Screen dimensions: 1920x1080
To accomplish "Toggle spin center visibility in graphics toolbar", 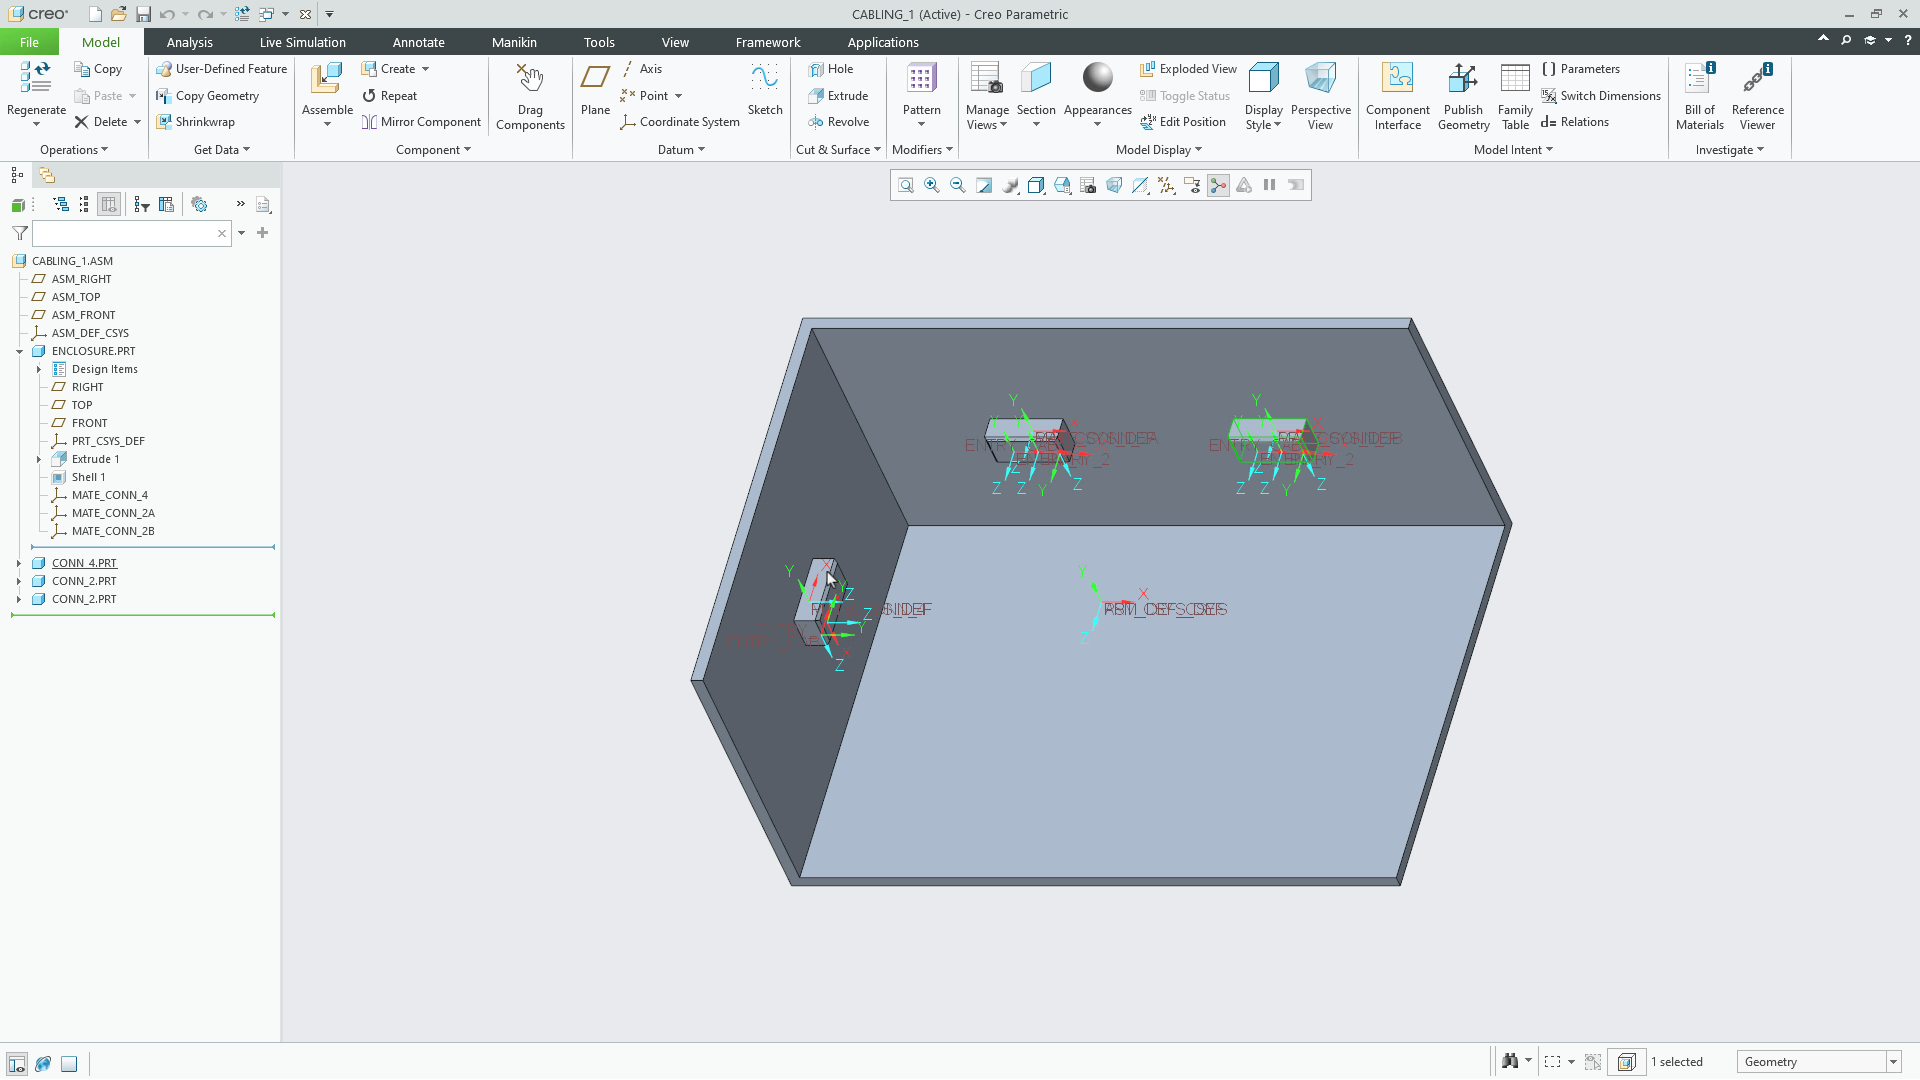I will coord(1218,185).
